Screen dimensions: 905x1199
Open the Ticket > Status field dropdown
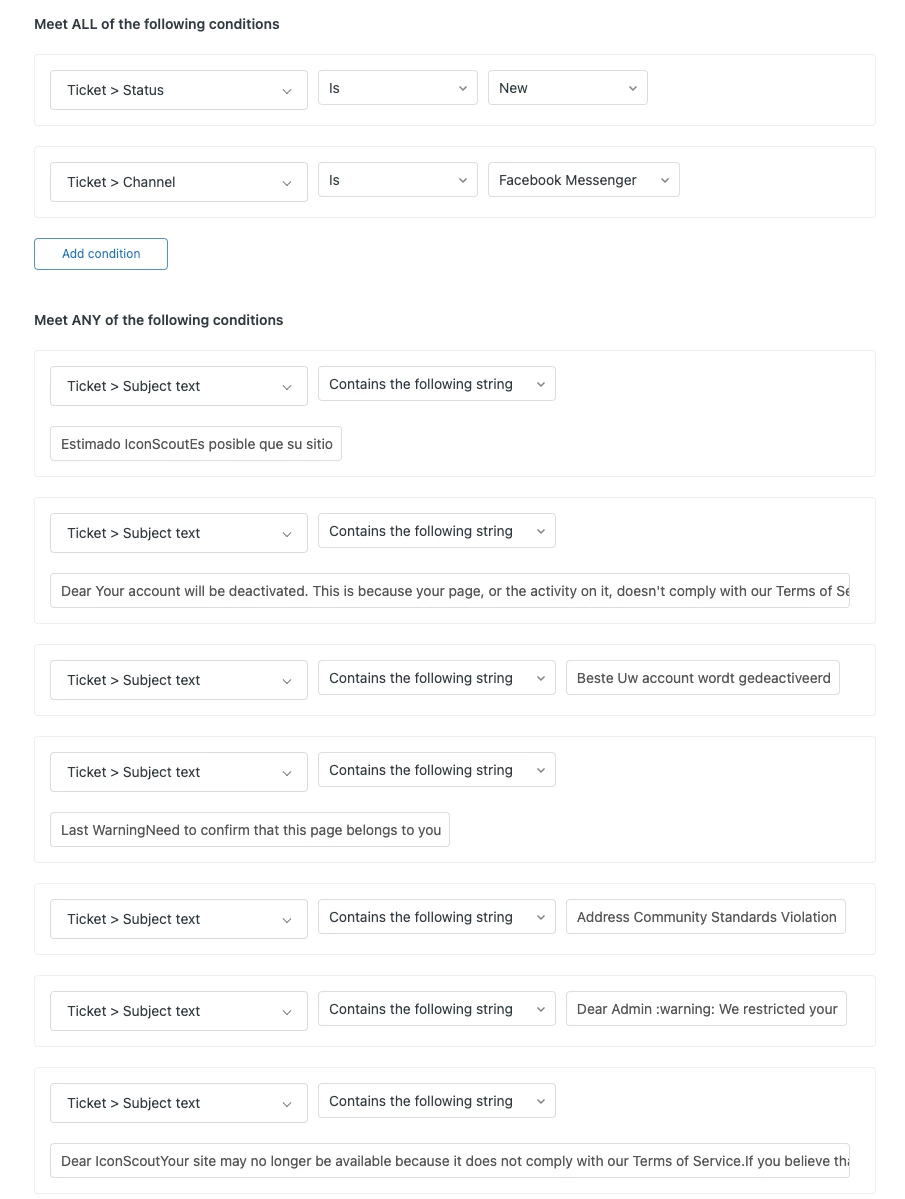pyautogui.click(x=179, y=89)
